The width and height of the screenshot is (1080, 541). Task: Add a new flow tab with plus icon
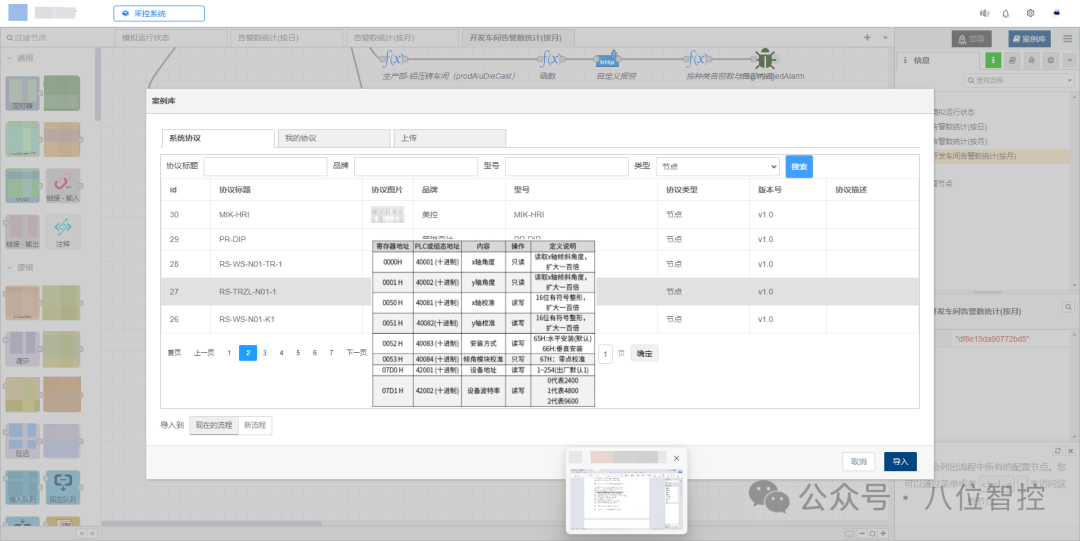(867, 38)
